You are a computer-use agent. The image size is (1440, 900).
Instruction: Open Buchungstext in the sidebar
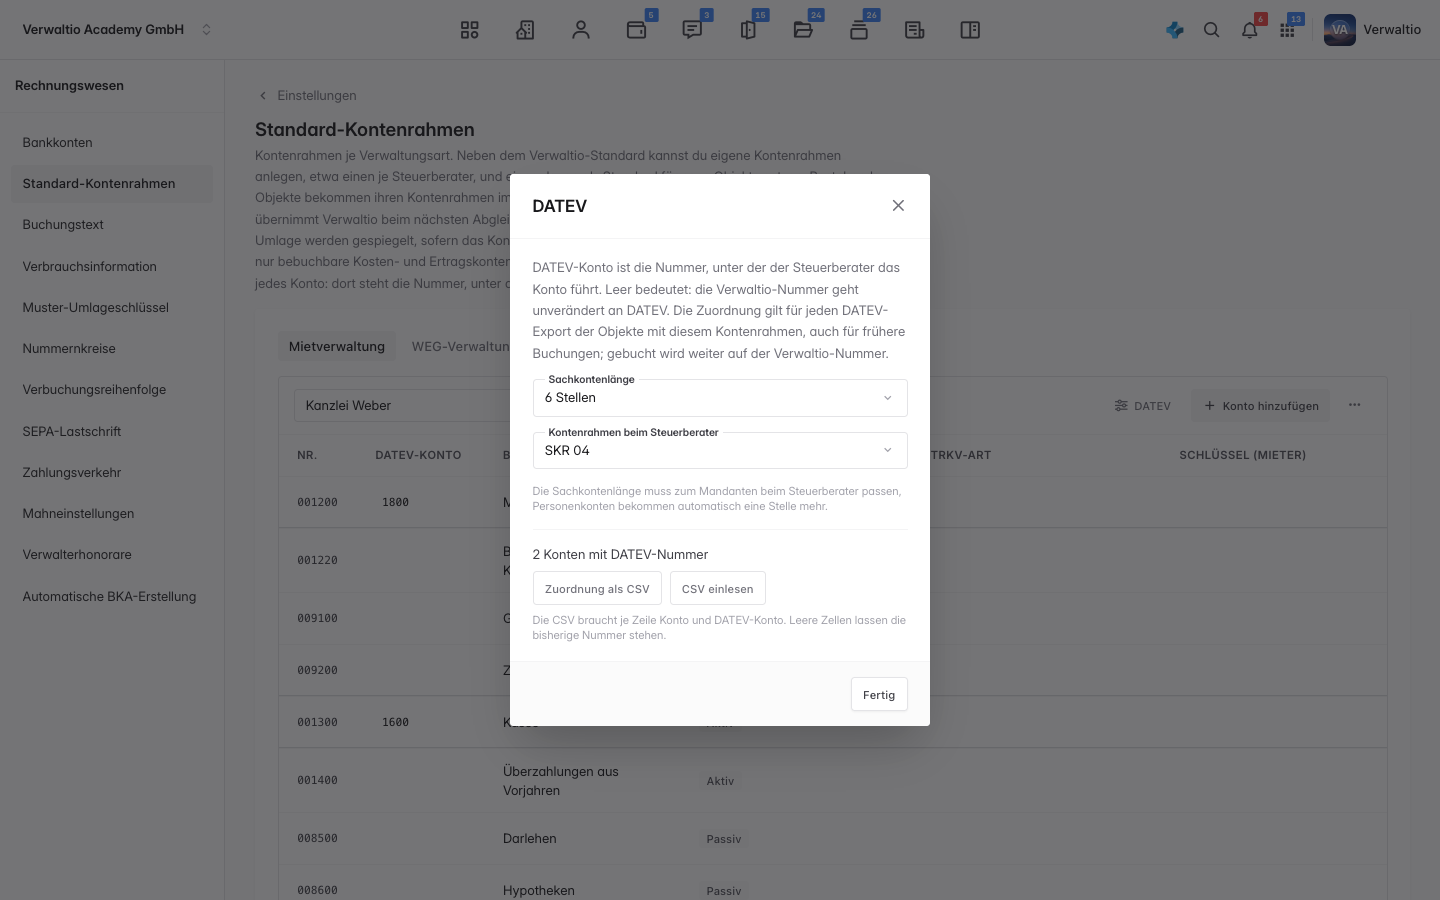112,225
